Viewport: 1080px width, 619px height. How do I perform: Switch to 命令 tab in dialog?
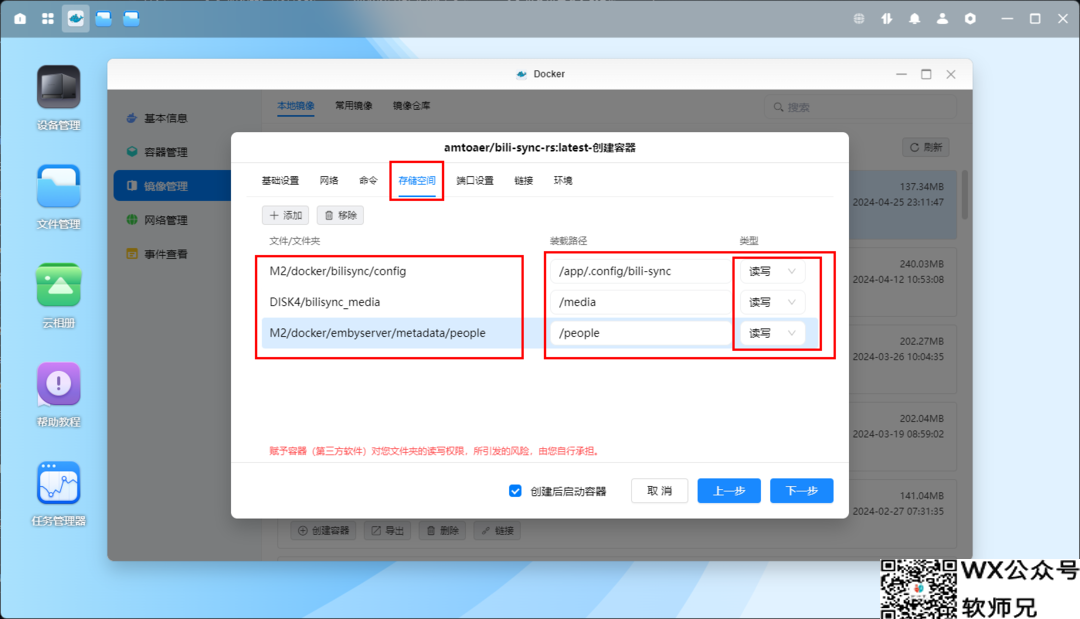tap(368, 180)
